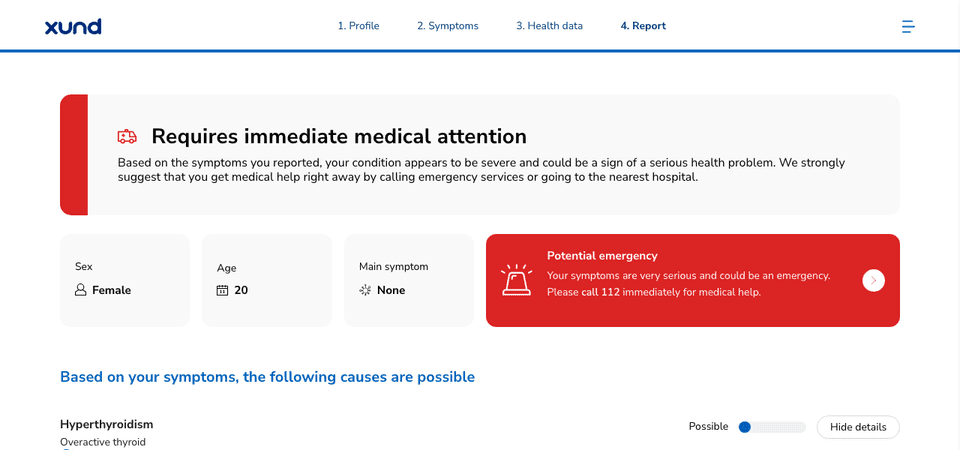The height and width of the screenshot is (450, 960).
Task: Click the xund logo
Action: (73, 26)
